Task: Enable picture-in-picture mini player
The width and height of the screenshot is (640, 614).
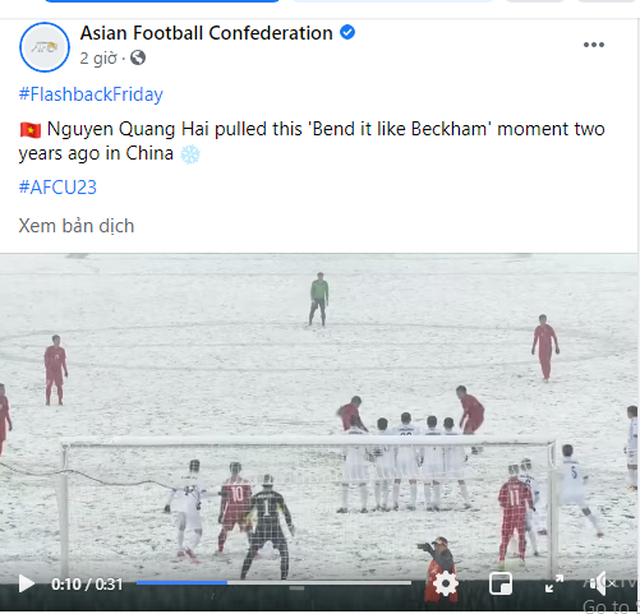Action: pyautogui.click(x=500, y=584)
